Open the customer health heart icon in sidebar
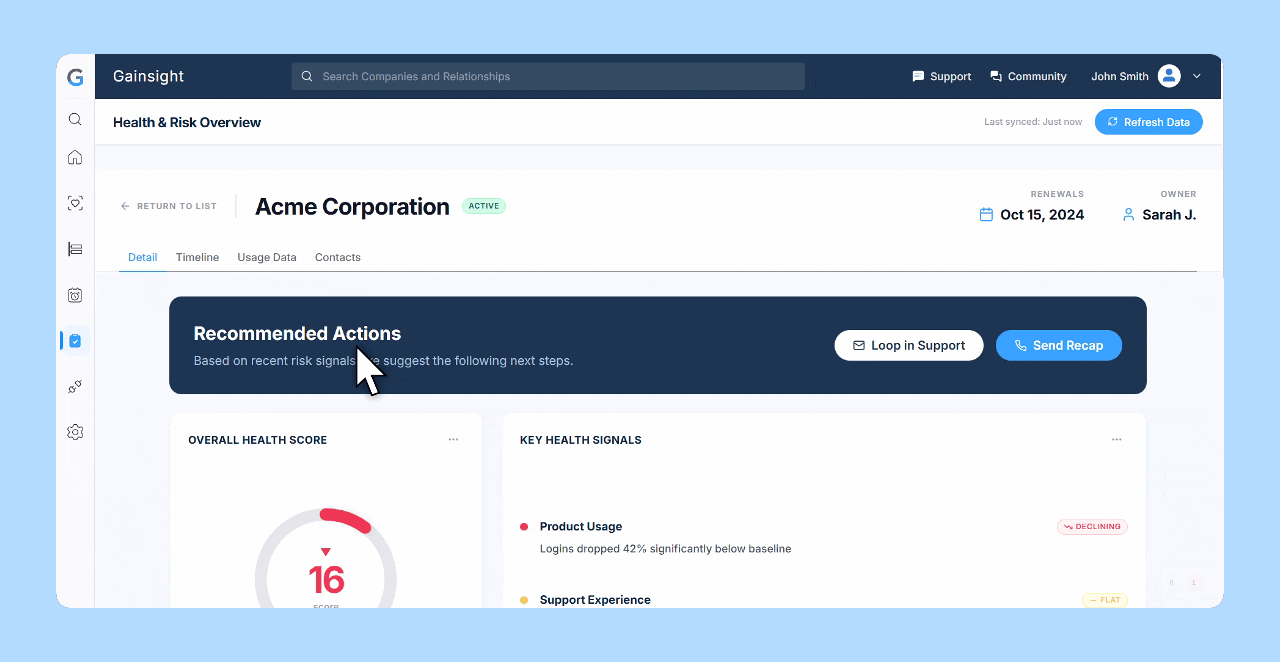This screenshot has width=1280, height=662. pos(75,203)
